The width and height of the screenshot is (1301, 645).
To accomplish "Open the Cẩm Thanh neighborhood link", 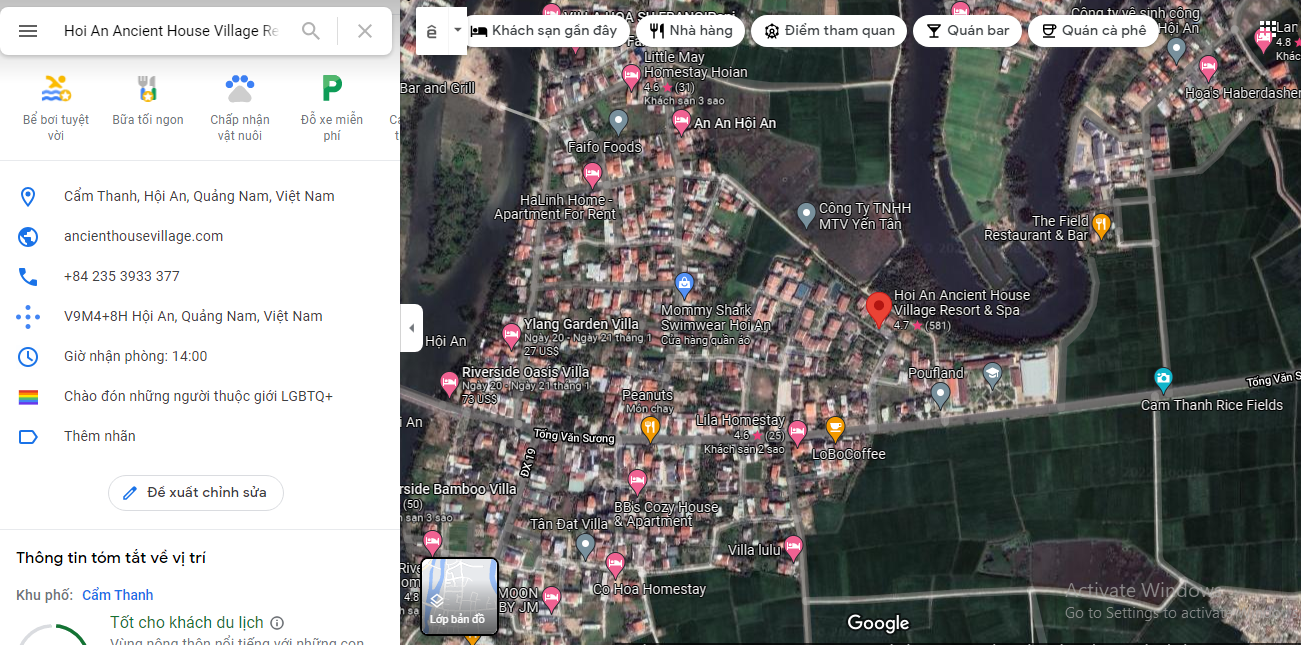I will [118, 595].
